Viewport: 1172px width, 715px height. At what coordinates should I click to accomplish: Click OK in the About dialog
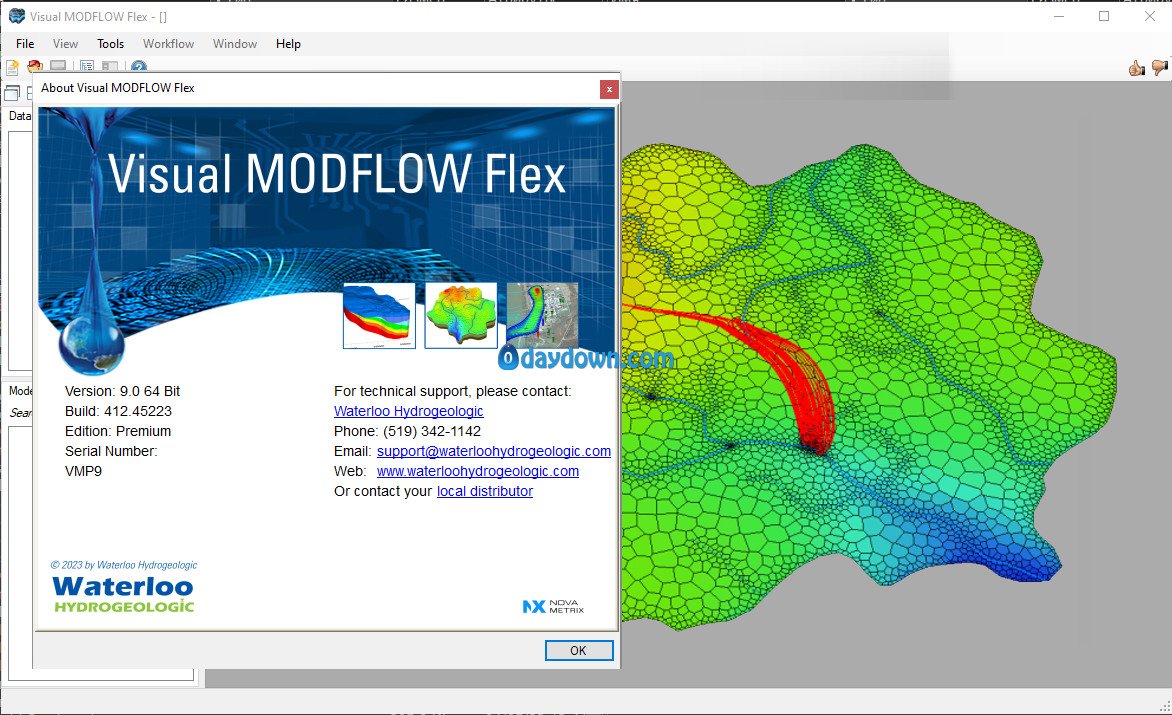pos(579,651)
